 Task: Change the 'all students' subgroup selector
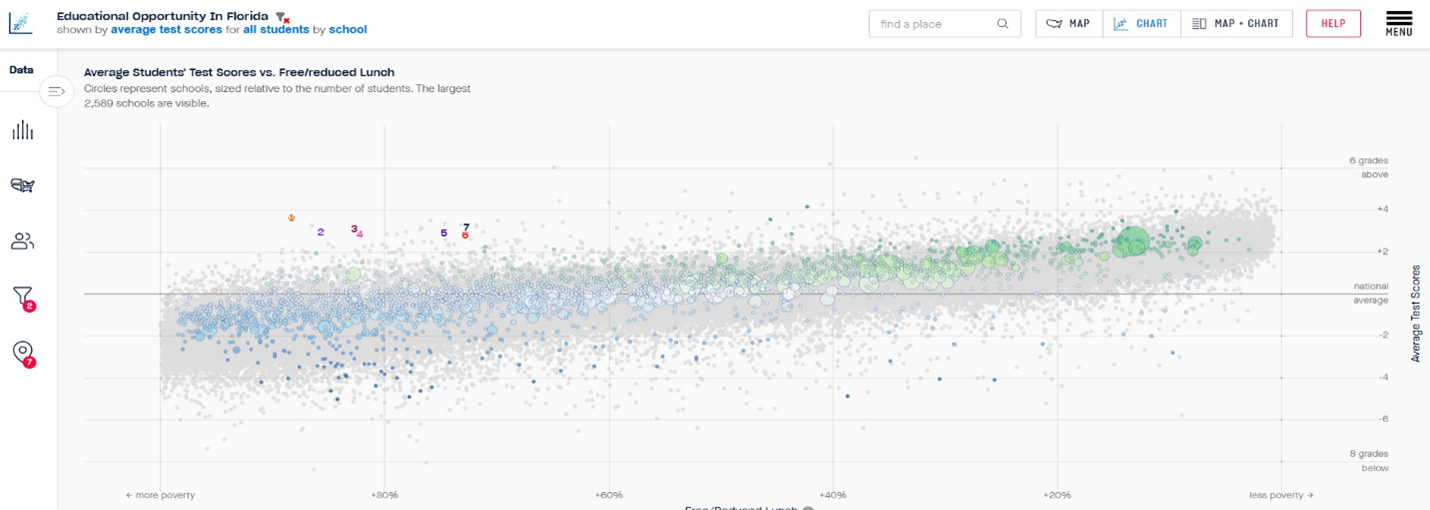276,30
